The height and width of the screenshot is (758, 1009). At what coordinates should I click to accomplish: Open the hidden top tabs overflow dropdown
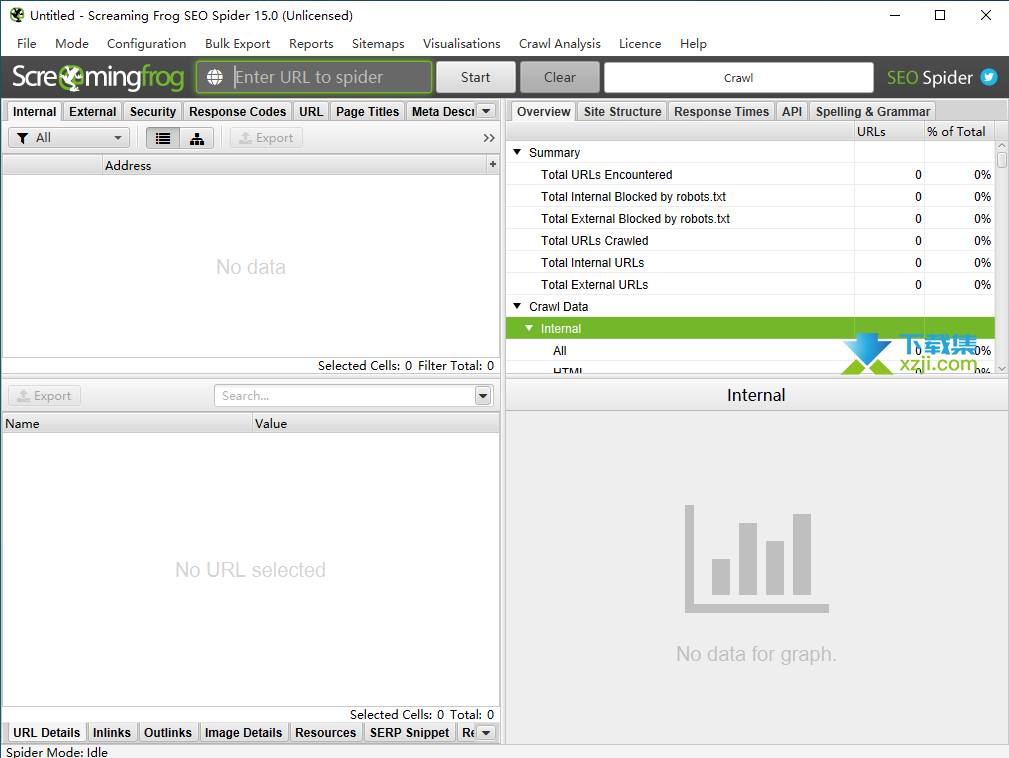tap(486, 111)
